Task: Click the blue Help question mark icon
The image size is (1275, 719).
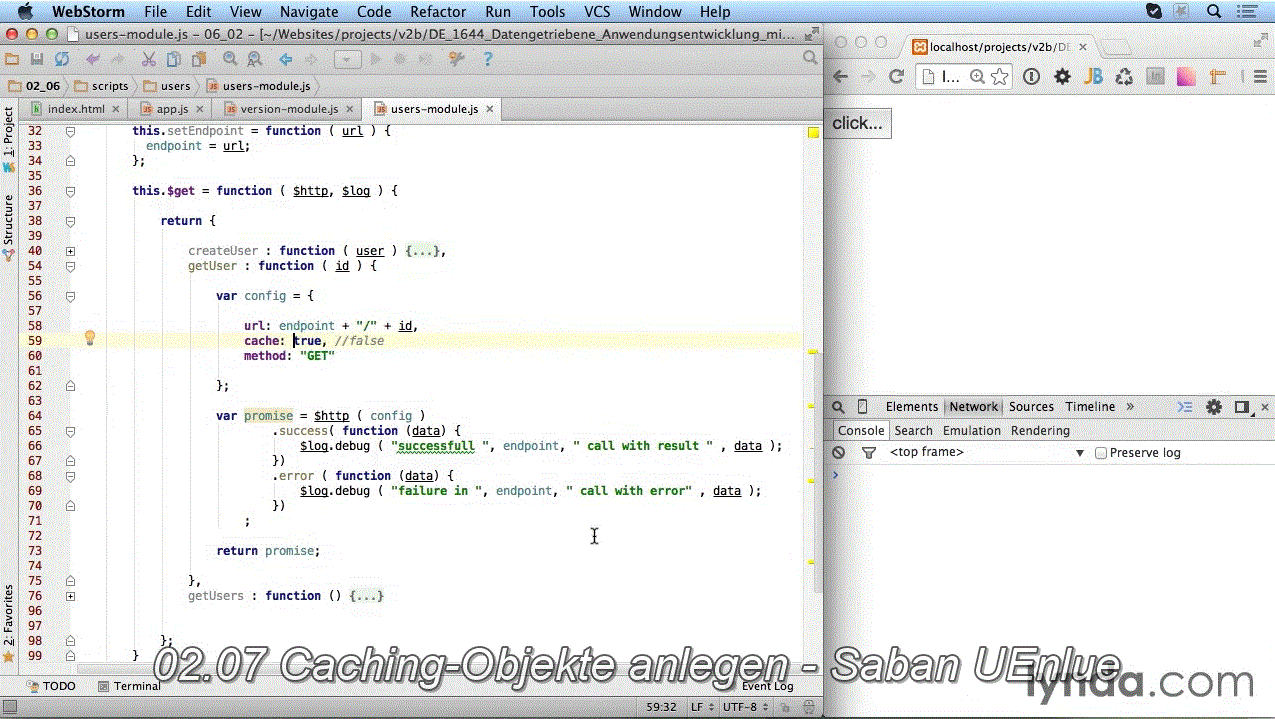Action: pyautogui.click(x=488, y=60)
